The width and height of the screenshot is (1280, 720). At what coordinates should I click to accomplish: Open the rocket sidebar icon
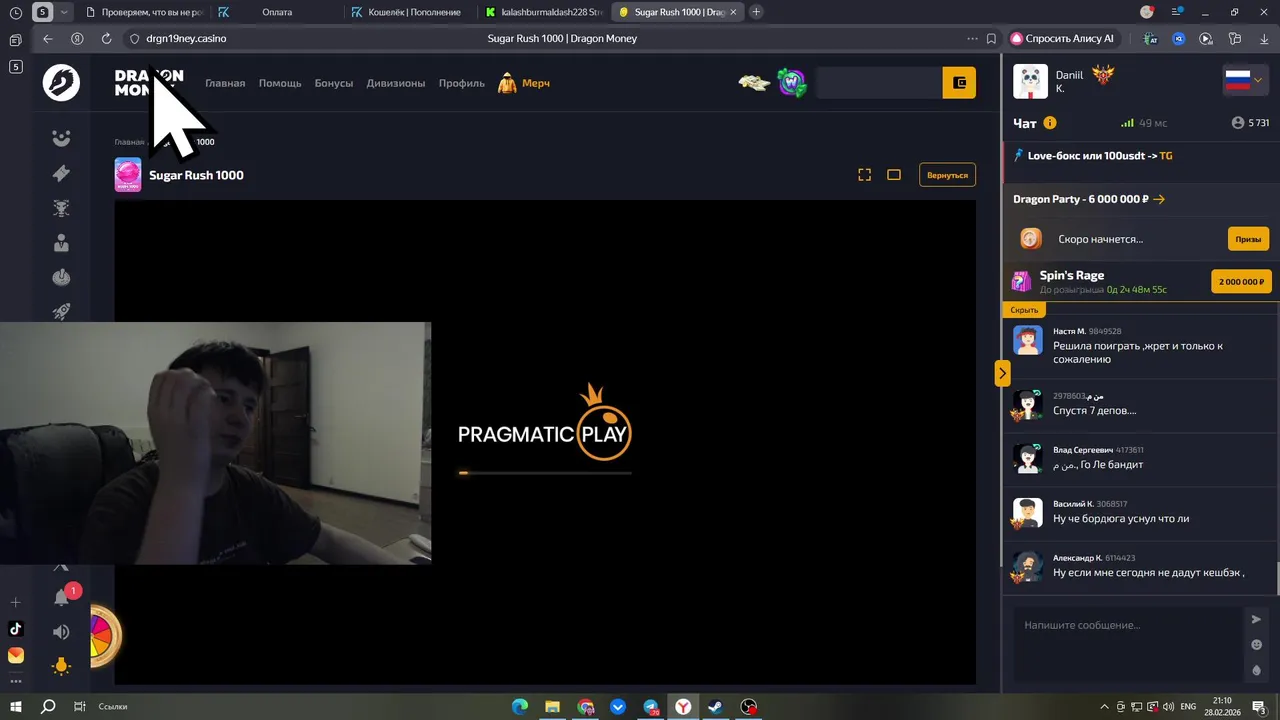point(61,312)
